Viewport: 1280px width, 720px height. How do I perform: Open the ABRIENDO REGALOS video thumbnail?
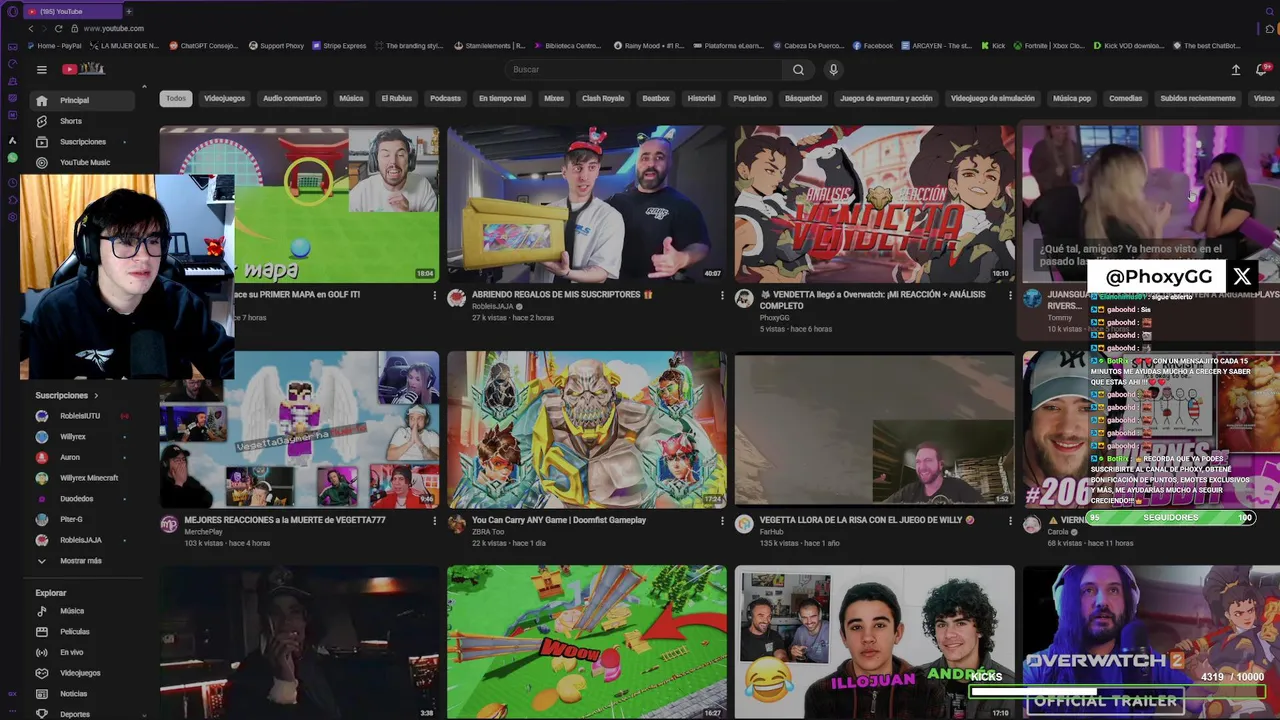click(587, 204)
